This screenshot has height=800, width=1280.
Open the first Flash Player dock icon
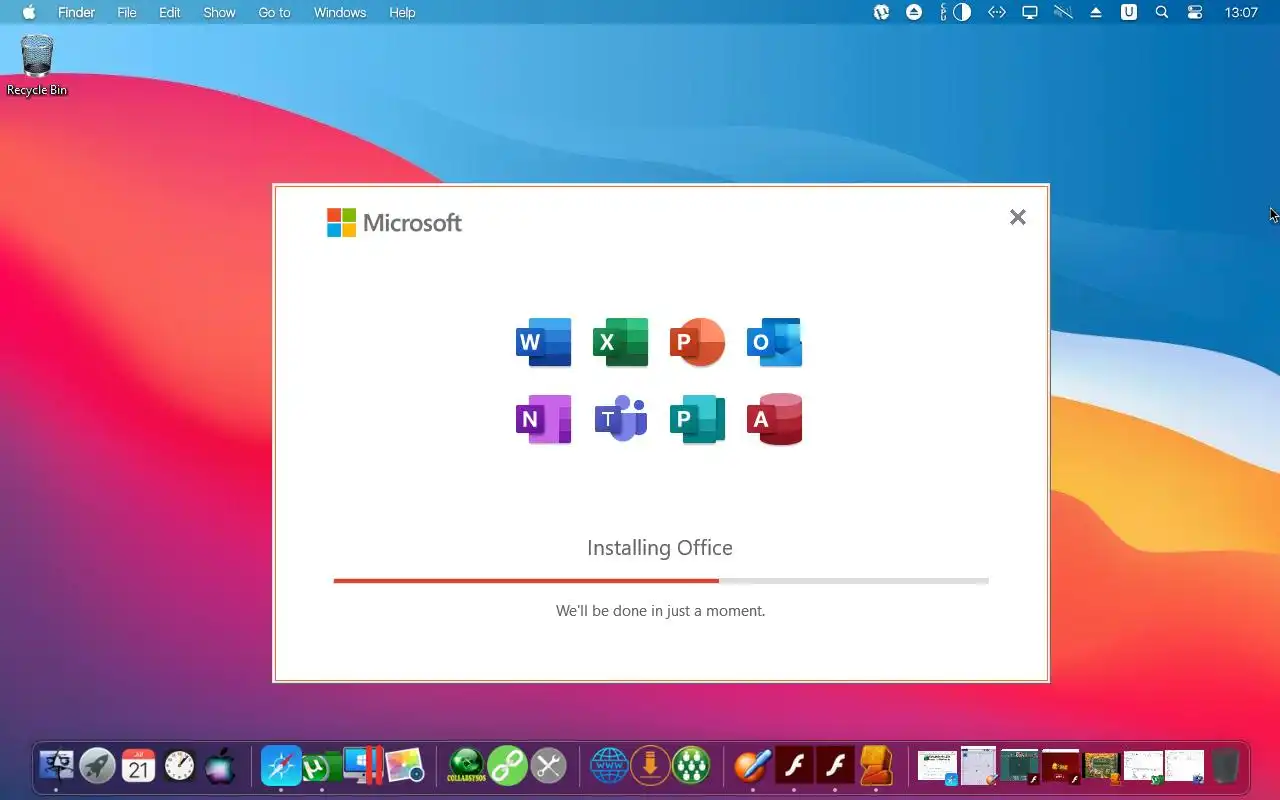[795, 766]
